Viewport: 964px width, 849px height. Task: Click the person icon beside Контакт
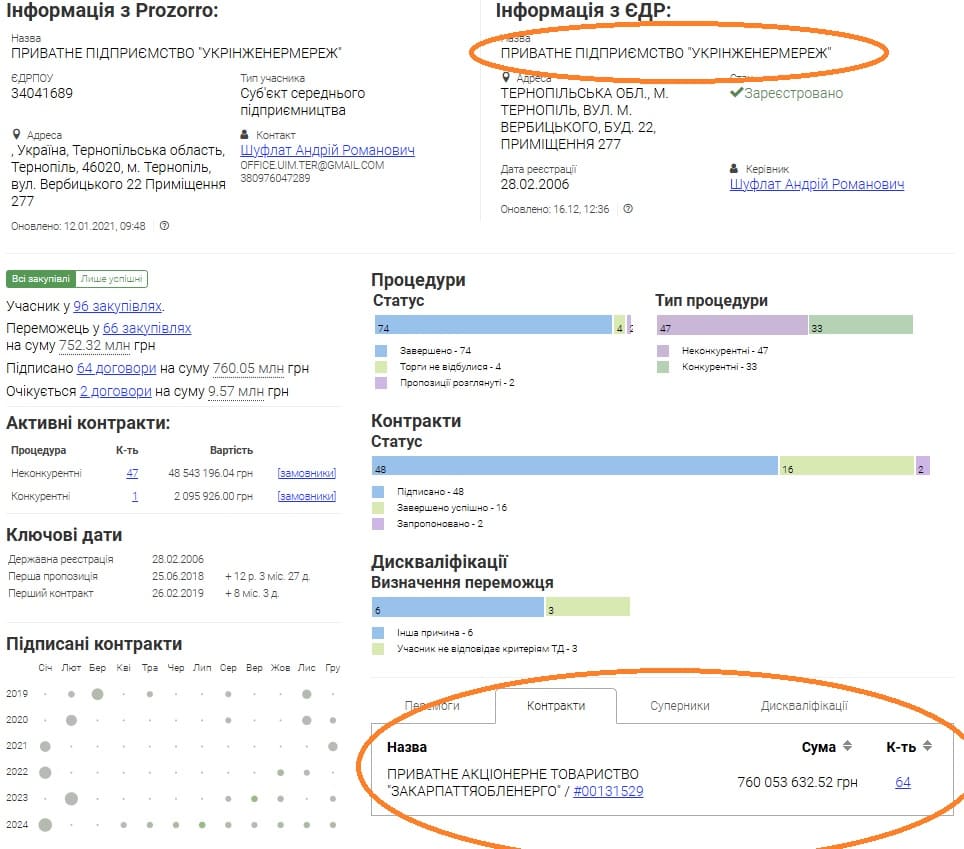click(246, 135)
